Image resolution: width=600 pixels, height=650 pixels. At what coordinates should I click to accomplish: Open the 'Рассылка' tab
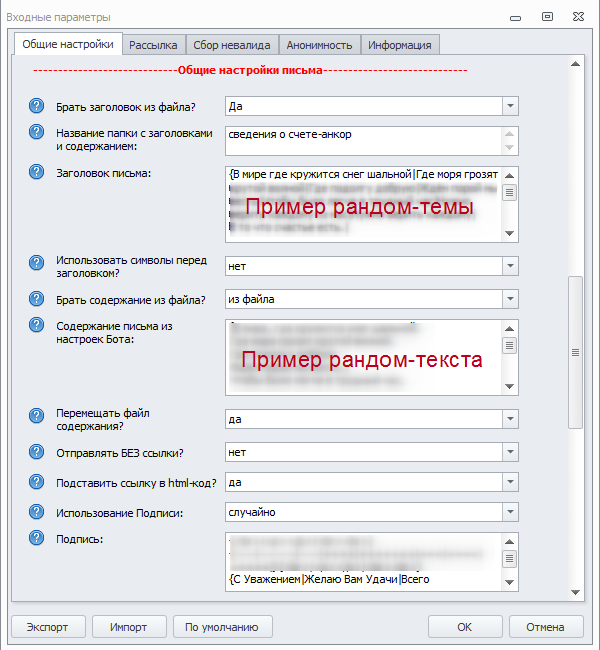(x=153, y=45)
